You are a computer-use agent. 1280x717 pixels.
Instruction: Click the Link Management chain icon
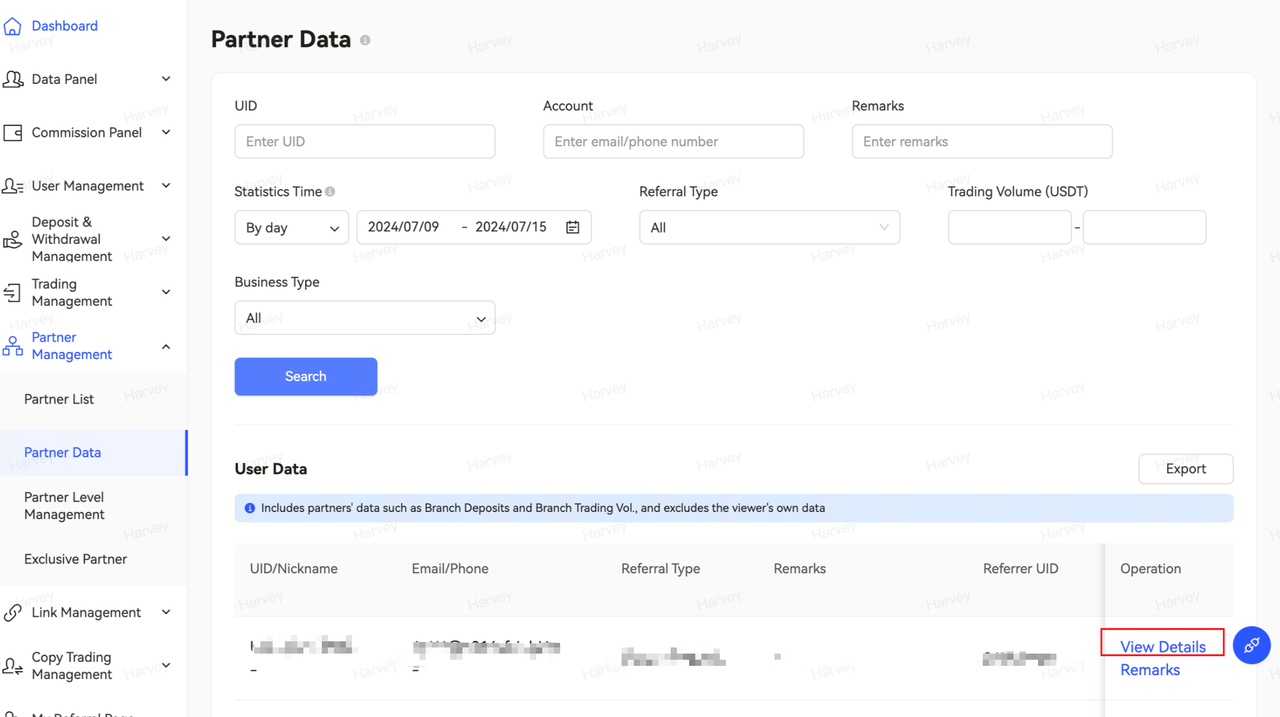(x=13, y=613)
